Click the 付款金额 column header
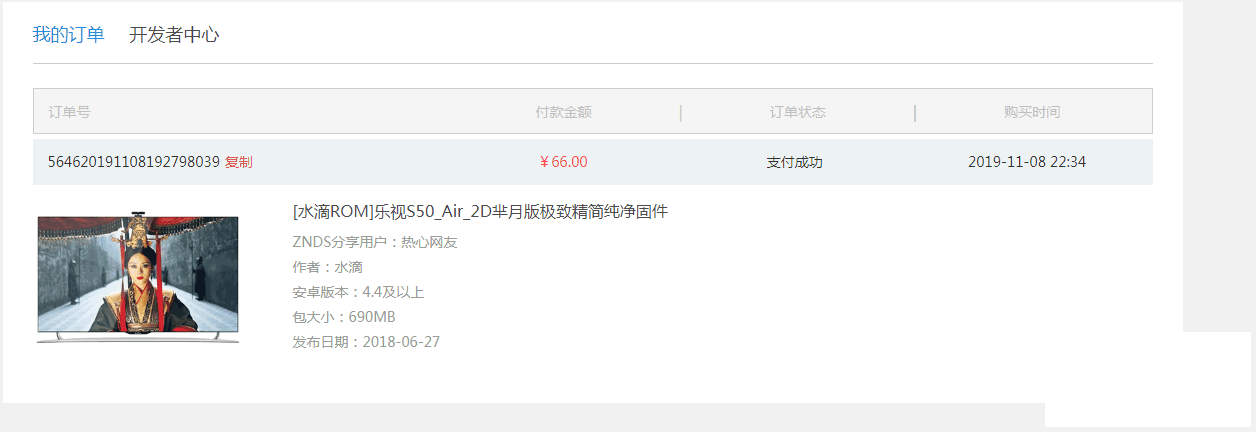 tap(564, 112)
